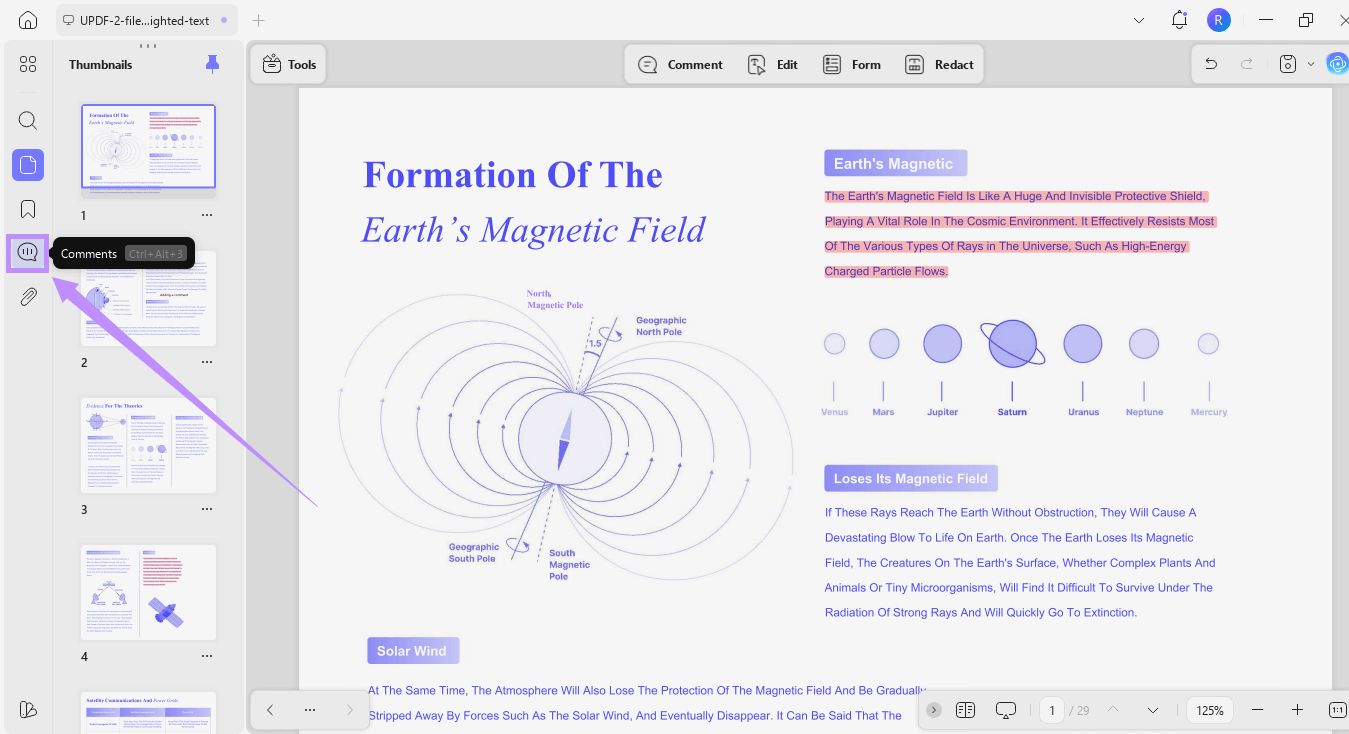The height and width of the screenshot is (734, 1349).
Task: Launch the UPDF AI assistant icon
Action: pos(1337,64)
